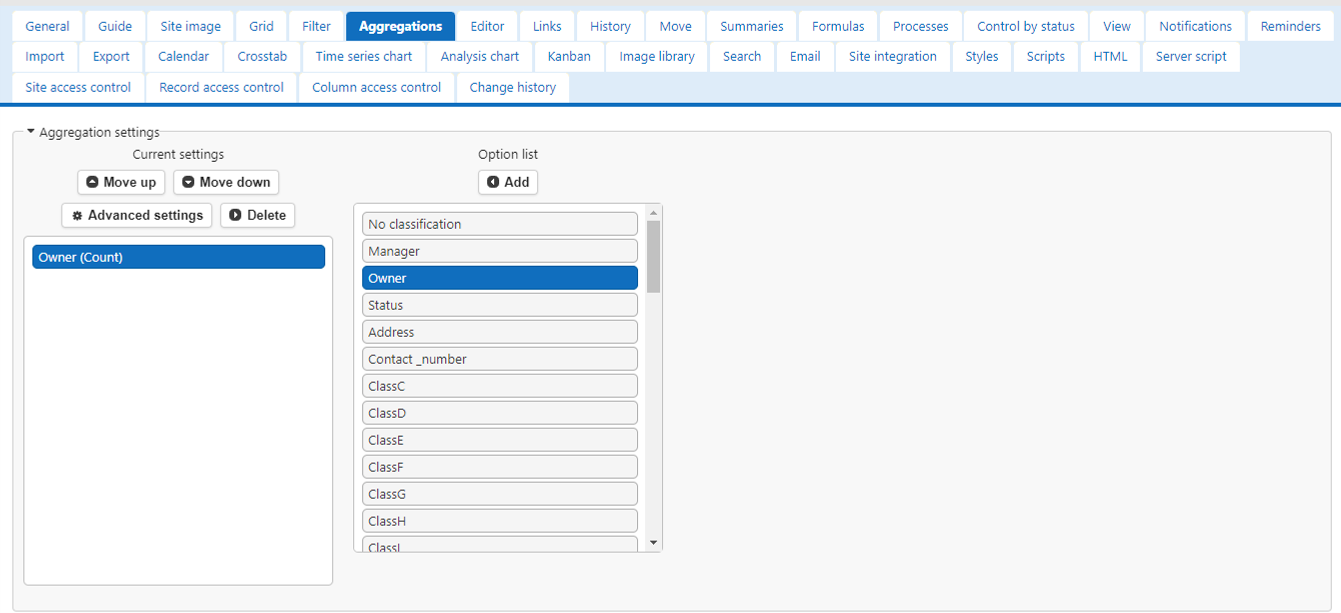
Task: Open Record access control tab
Action: (x=222, y=87)
